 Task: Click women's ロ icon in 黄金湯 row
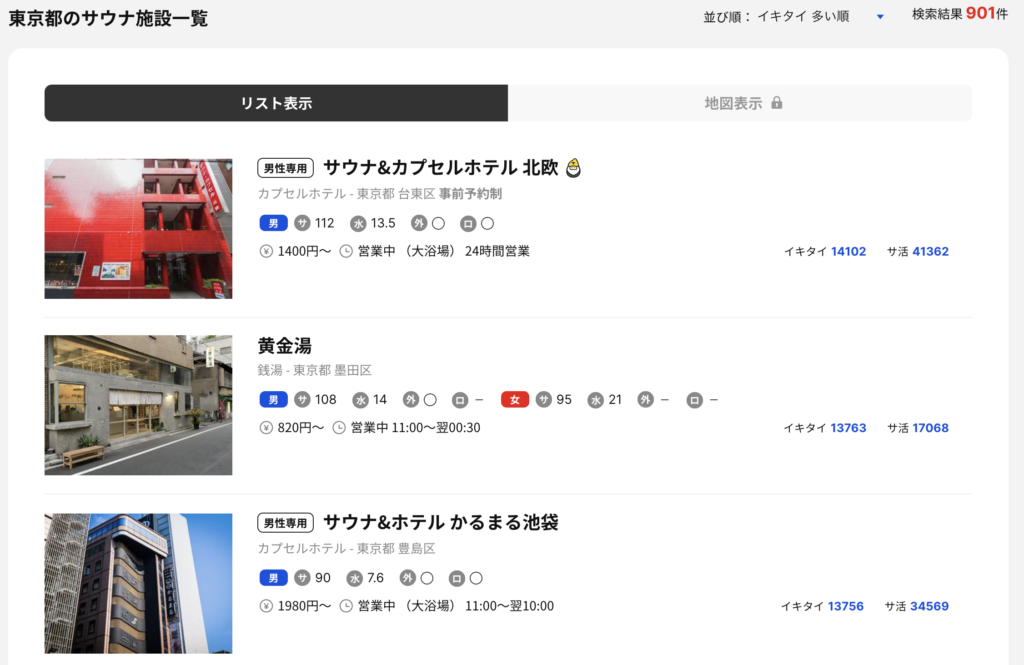[694, 400]
